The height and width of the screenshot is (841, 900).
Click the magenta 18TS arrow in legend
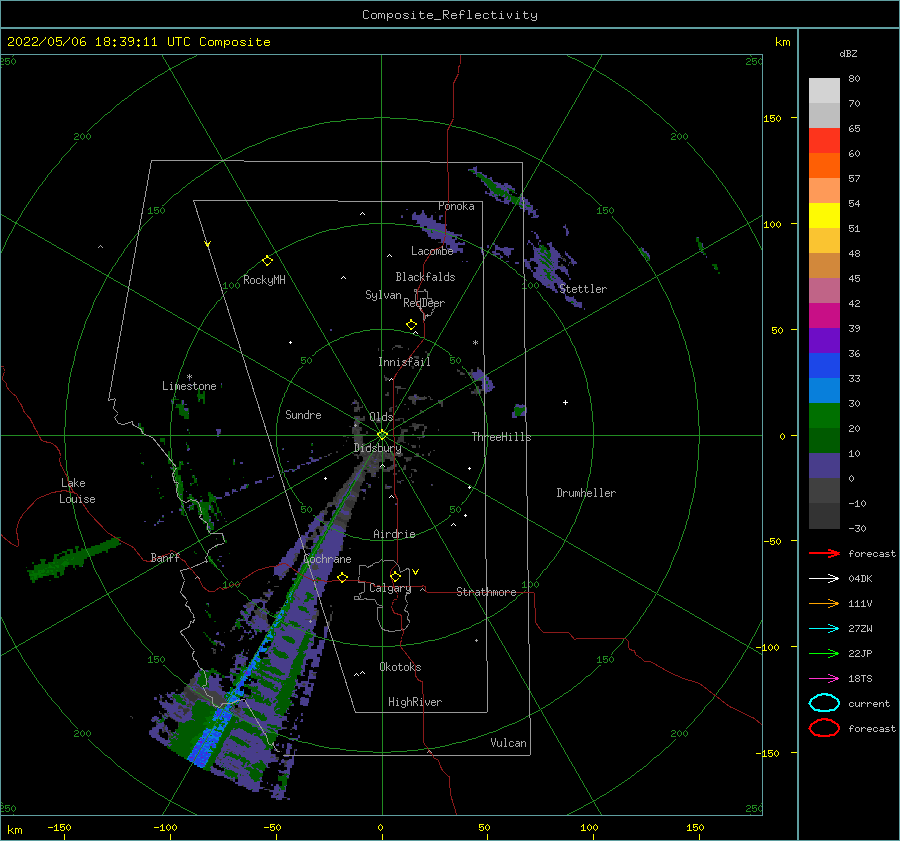click(824, 679)
